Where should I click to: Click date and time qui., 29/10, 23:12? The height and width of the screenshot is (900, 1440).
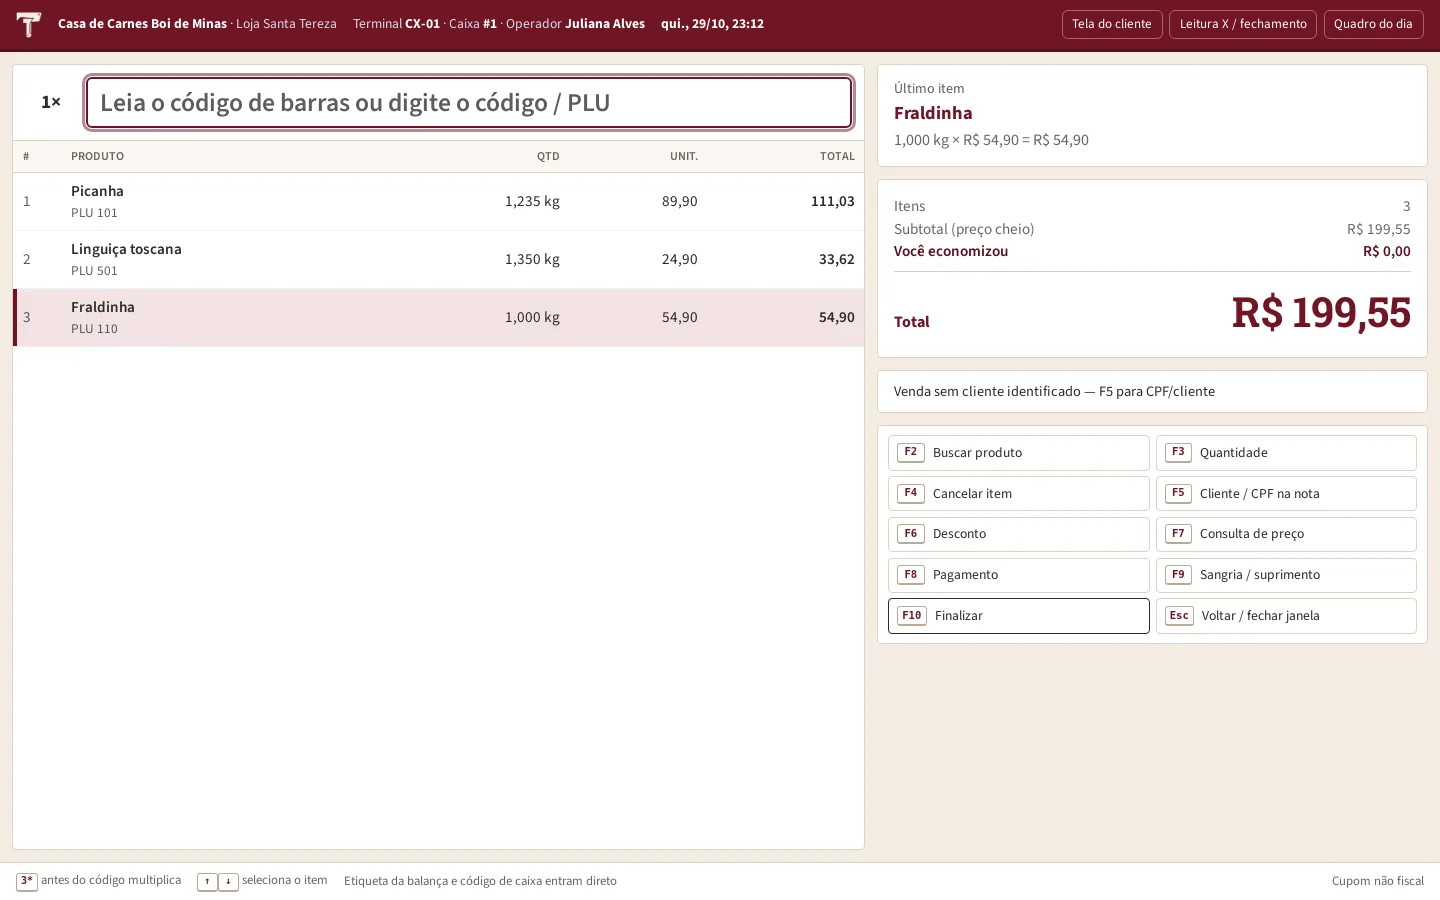click(712, 24)
